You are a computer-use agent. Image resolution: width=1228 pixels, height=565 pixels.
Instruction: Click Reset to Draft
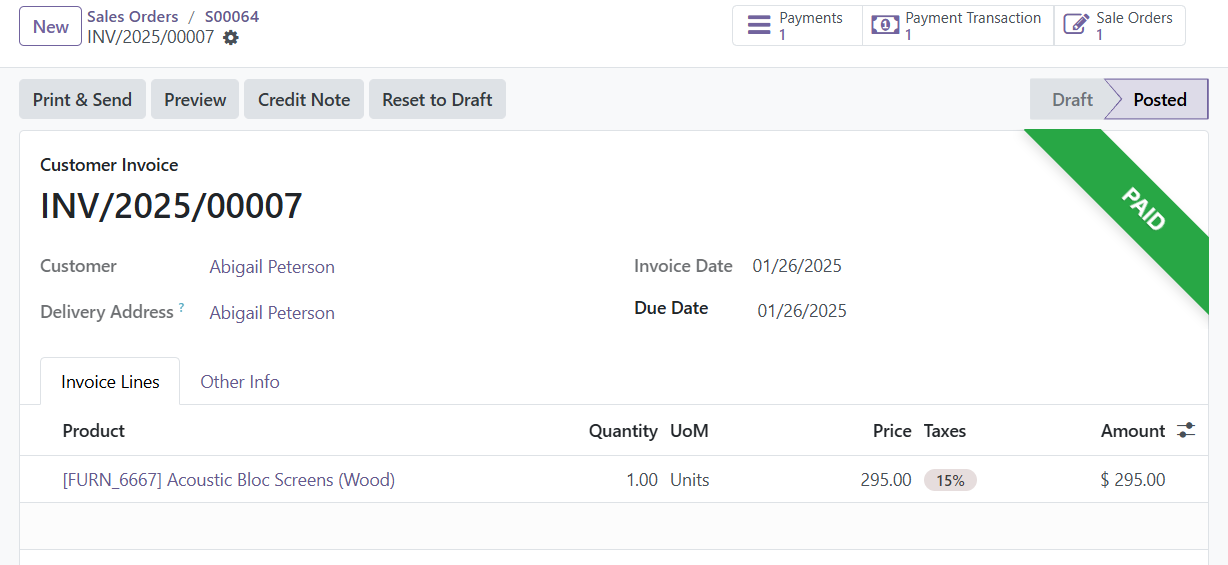(x=437, y=99)
